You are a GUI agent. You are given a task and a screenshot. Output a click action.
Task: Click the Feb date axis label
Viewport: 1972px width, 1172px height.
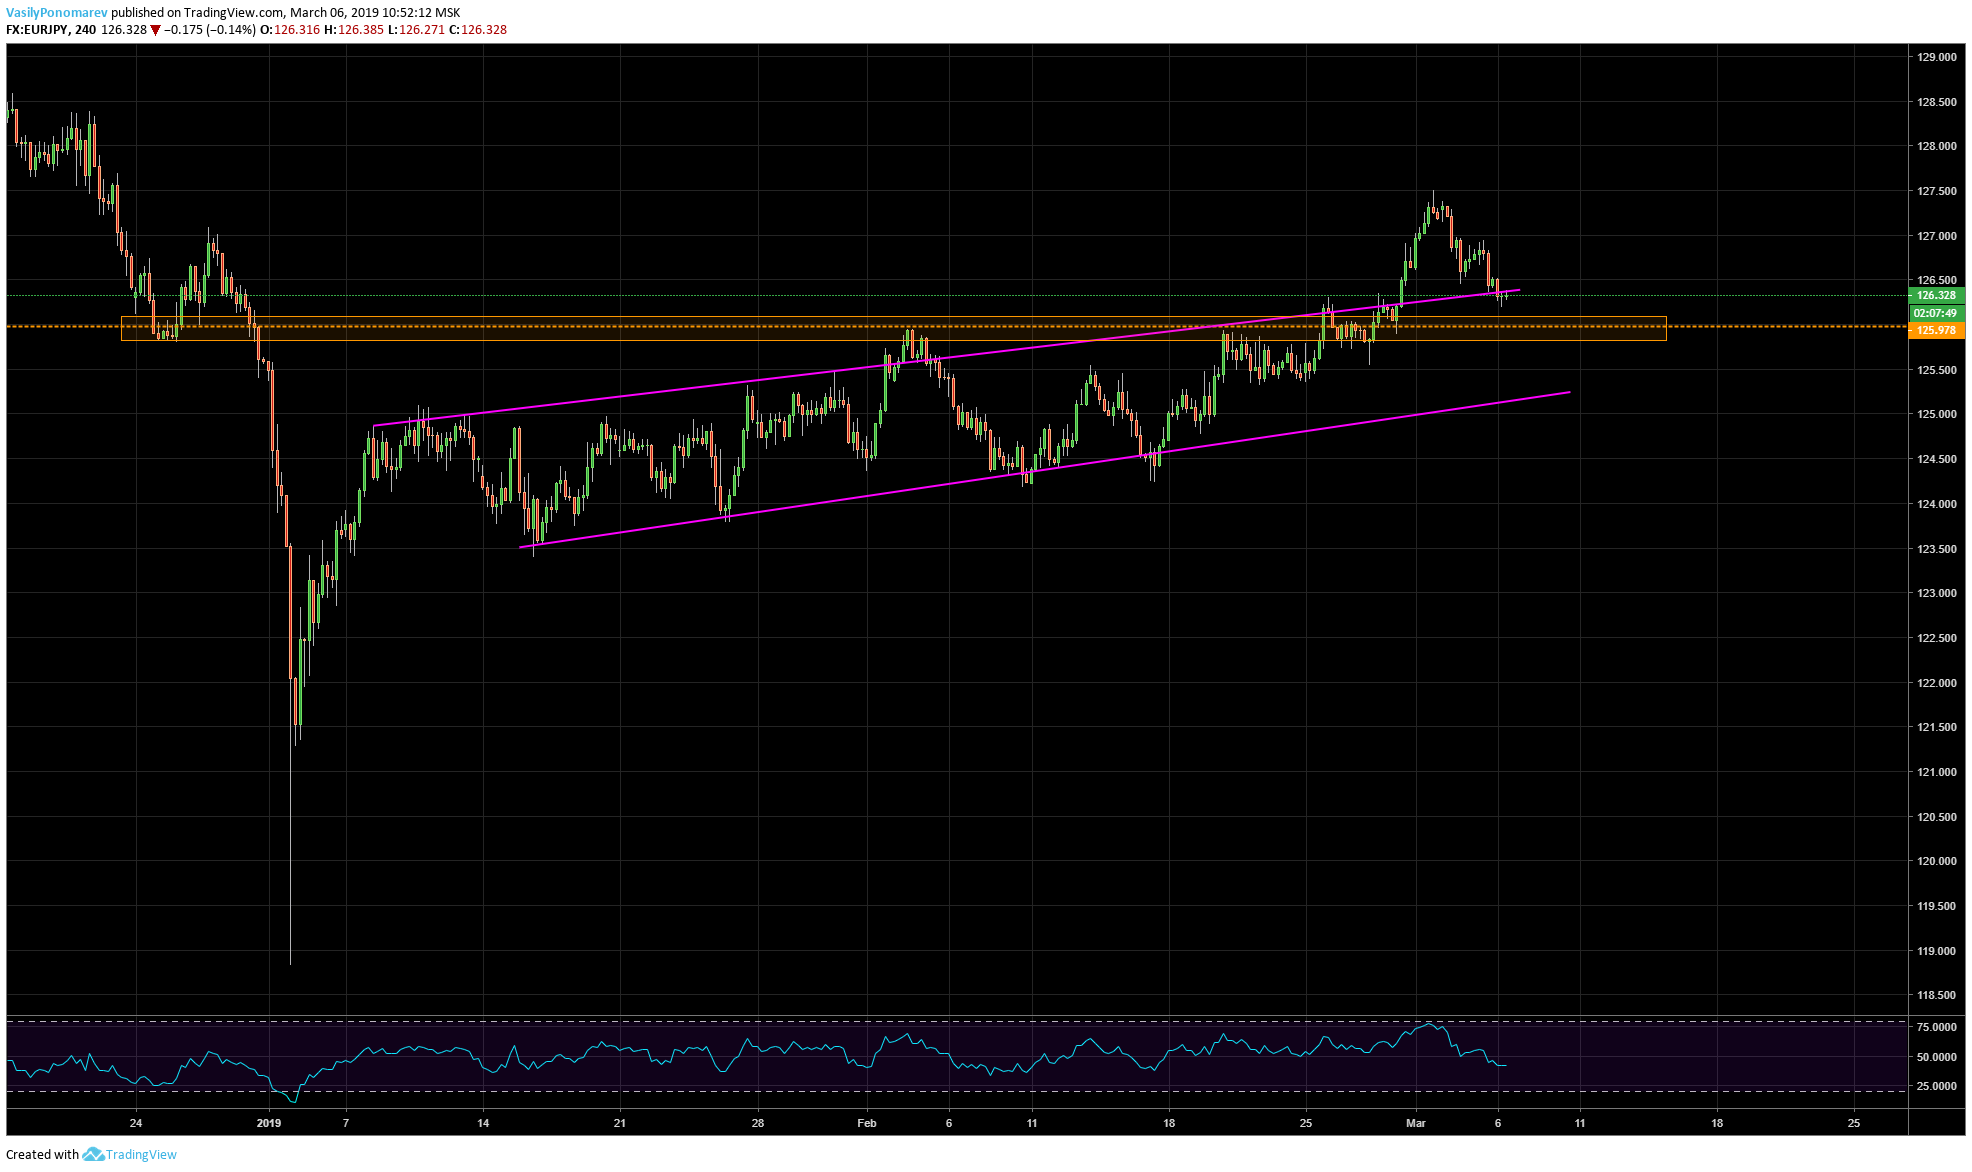click(x=867, y=1123)
